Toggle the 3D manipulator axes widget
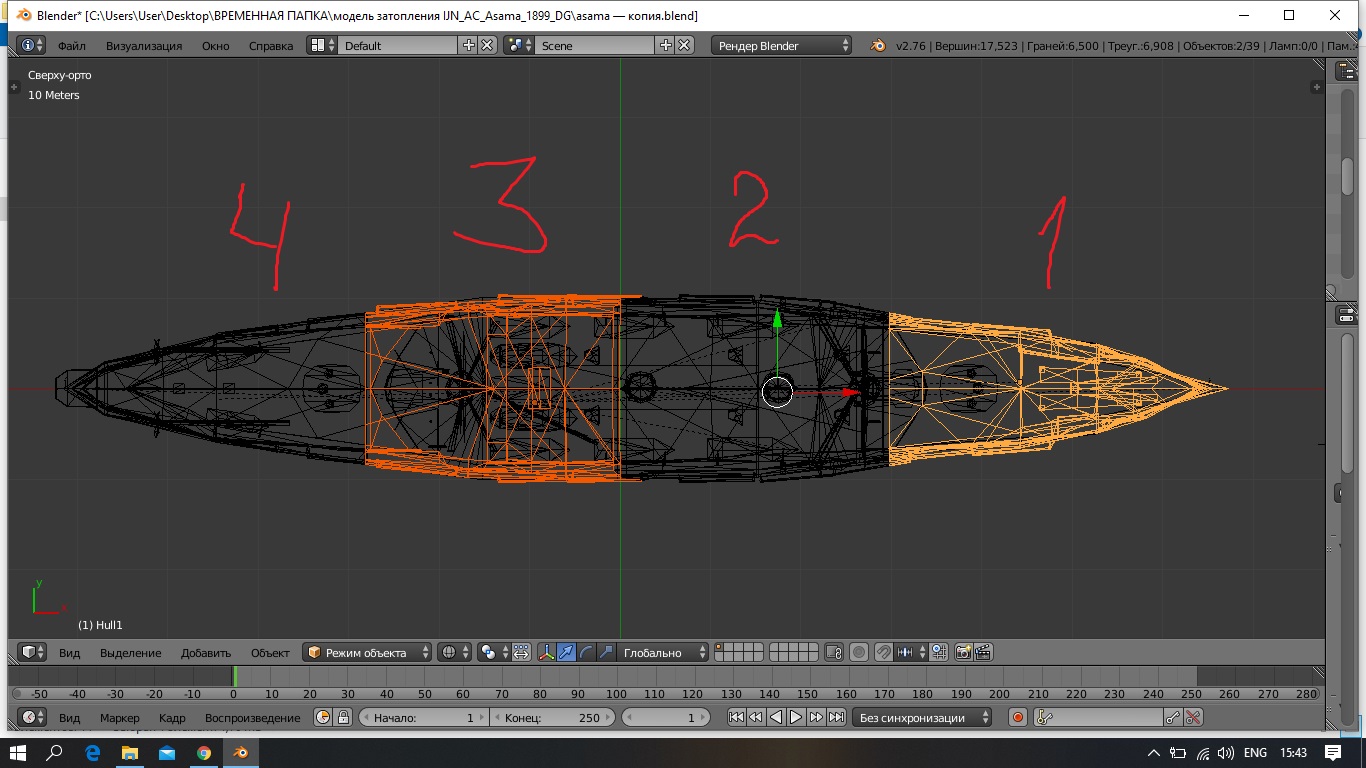The height and width of the screenshot is (768, 1366). 547,652
